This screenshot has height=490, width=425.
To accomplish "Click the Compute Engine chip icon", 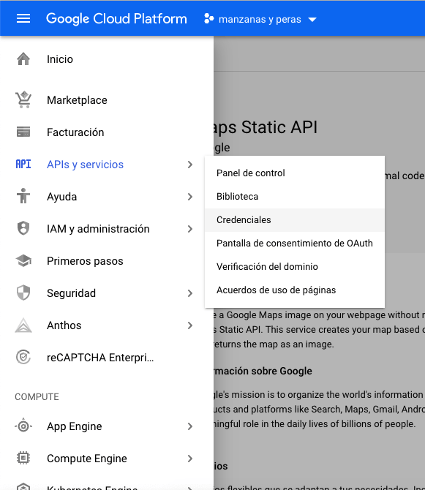I will tap(23, 458).
